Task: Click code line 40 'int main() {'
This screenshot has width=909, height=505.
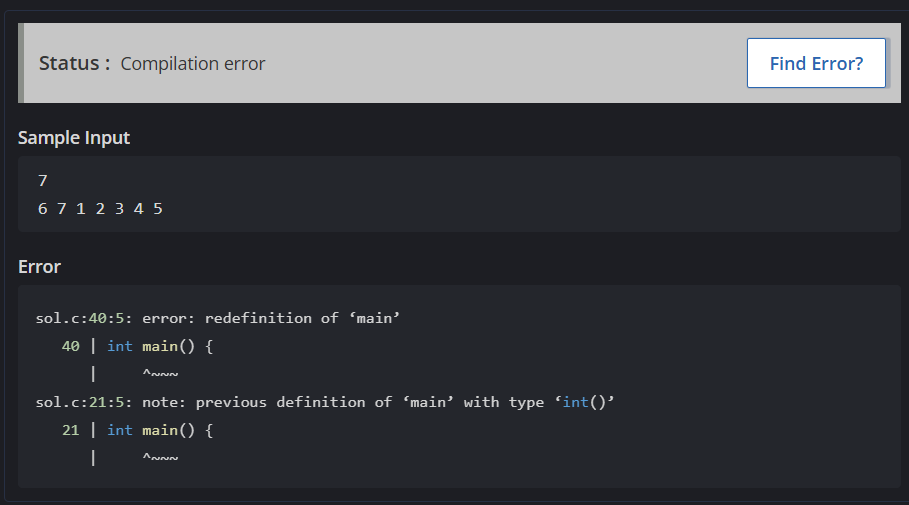Action: click(137, 346)
